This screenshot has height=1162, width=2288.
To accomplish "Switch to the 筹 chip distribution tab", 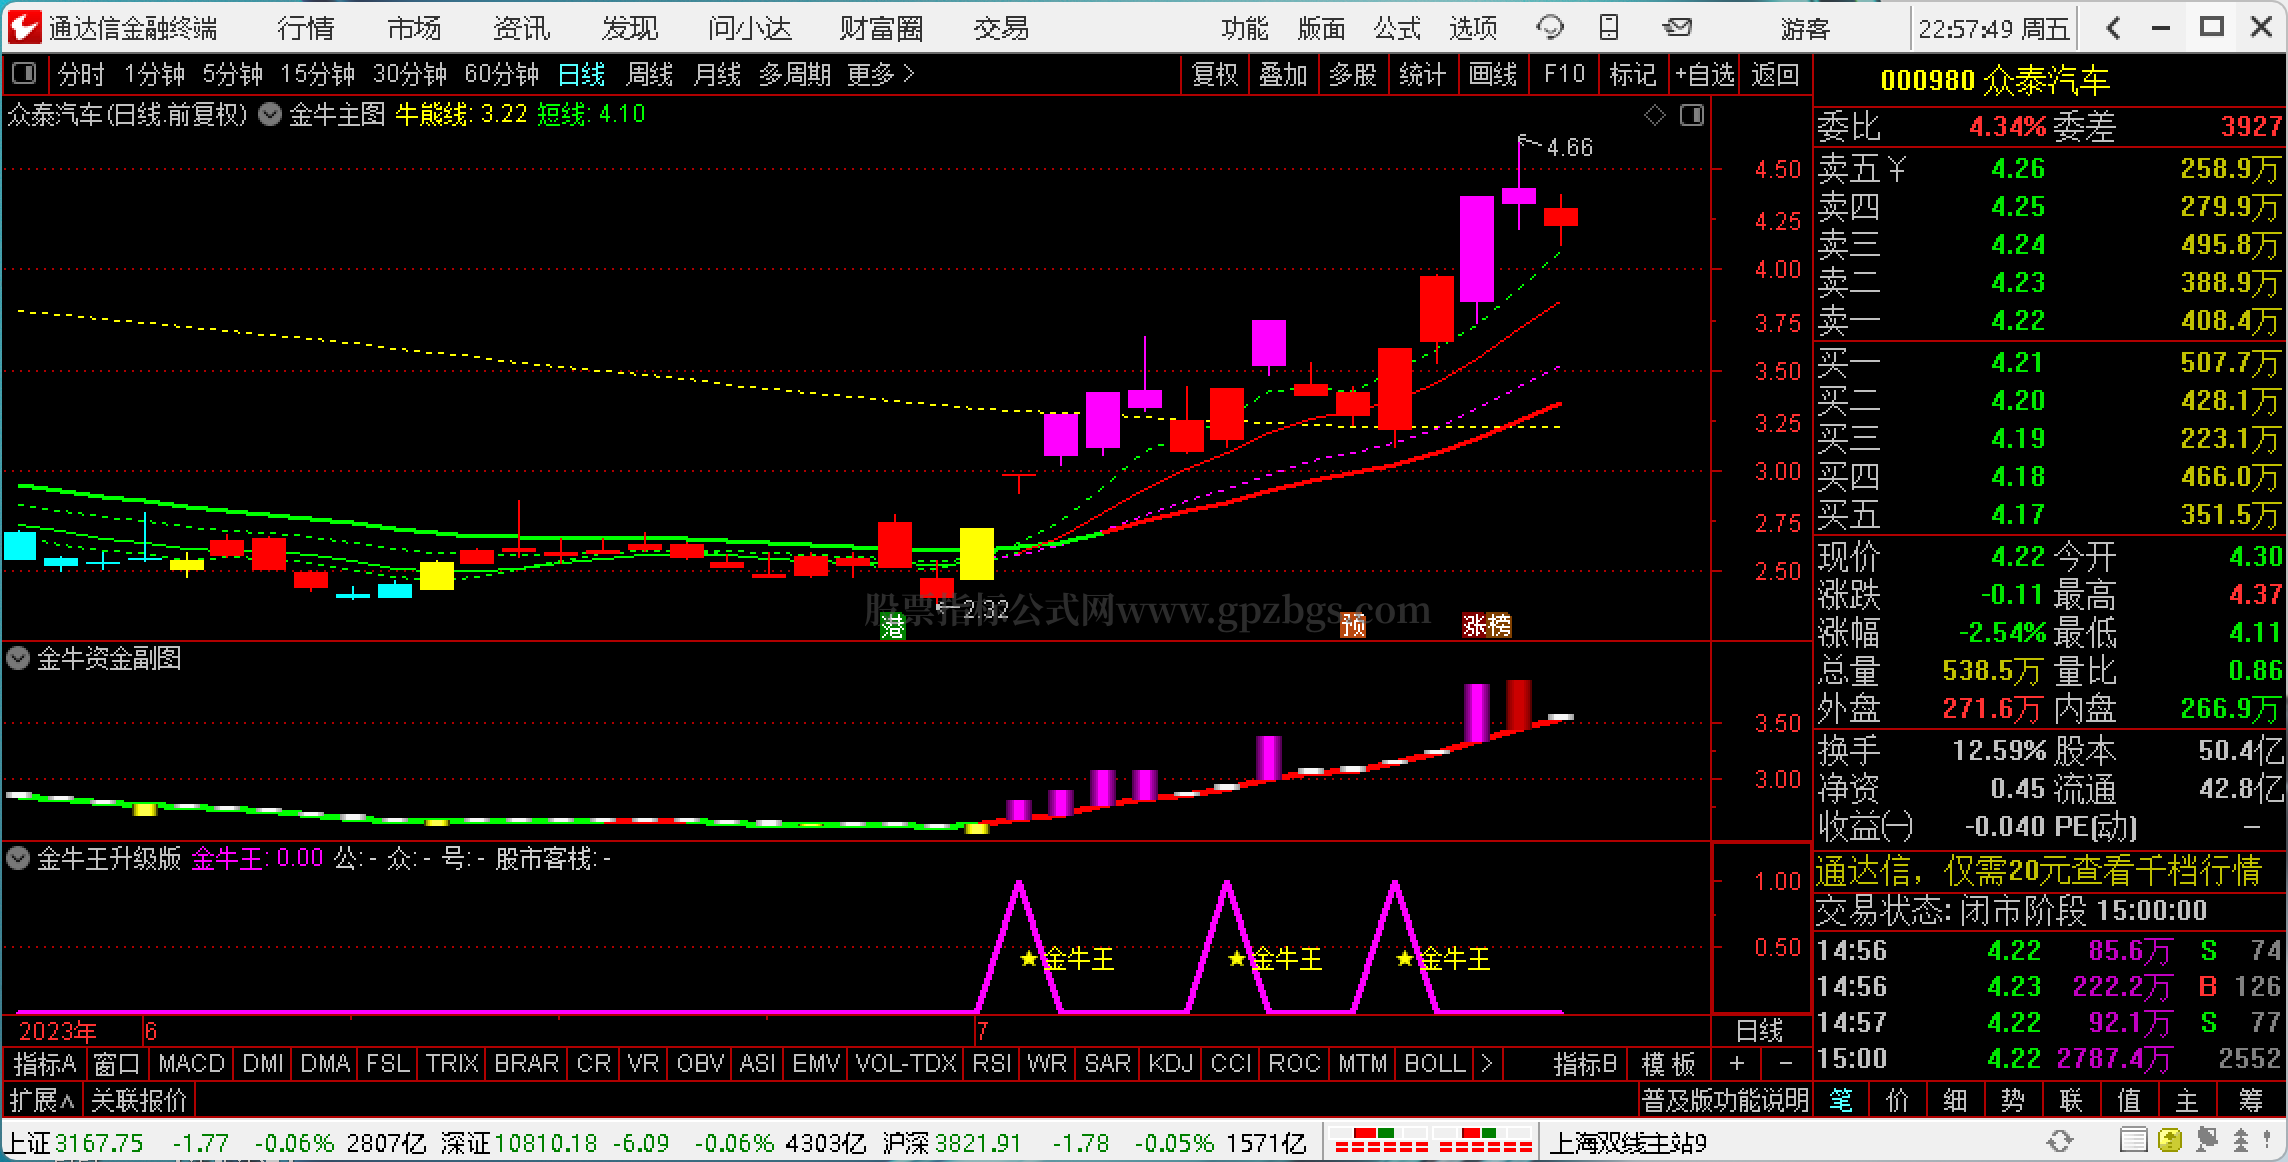I will point(2251,1100).
